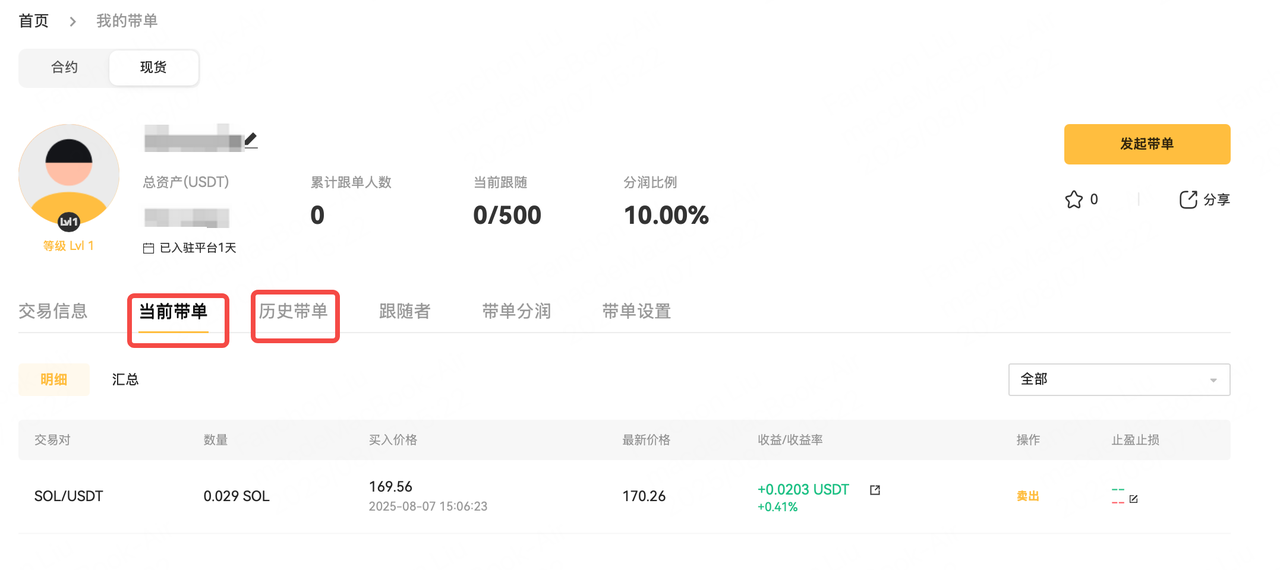Switch to the 合约 toggle
Viewport: 1280px width, 570px height.
coord(65,68)
